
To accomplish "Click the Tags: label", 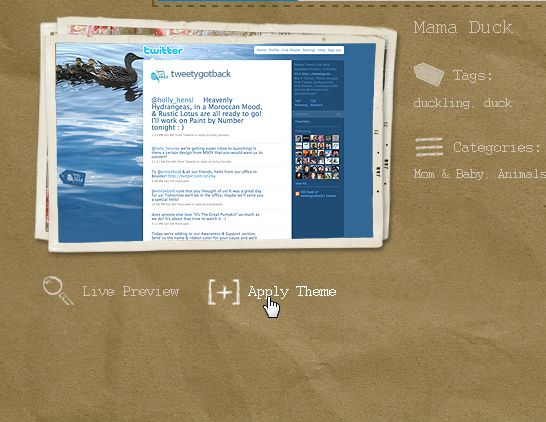I will click(x=473, y=76).
